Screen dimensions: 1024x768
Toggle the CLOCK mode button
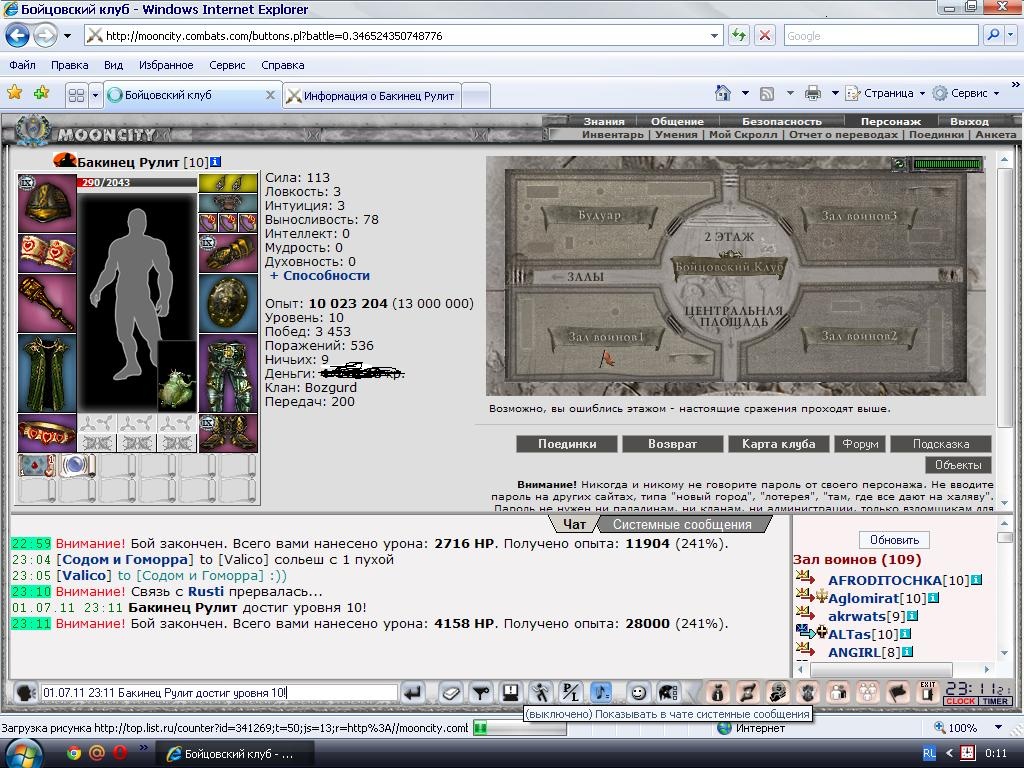click(960, 701)
